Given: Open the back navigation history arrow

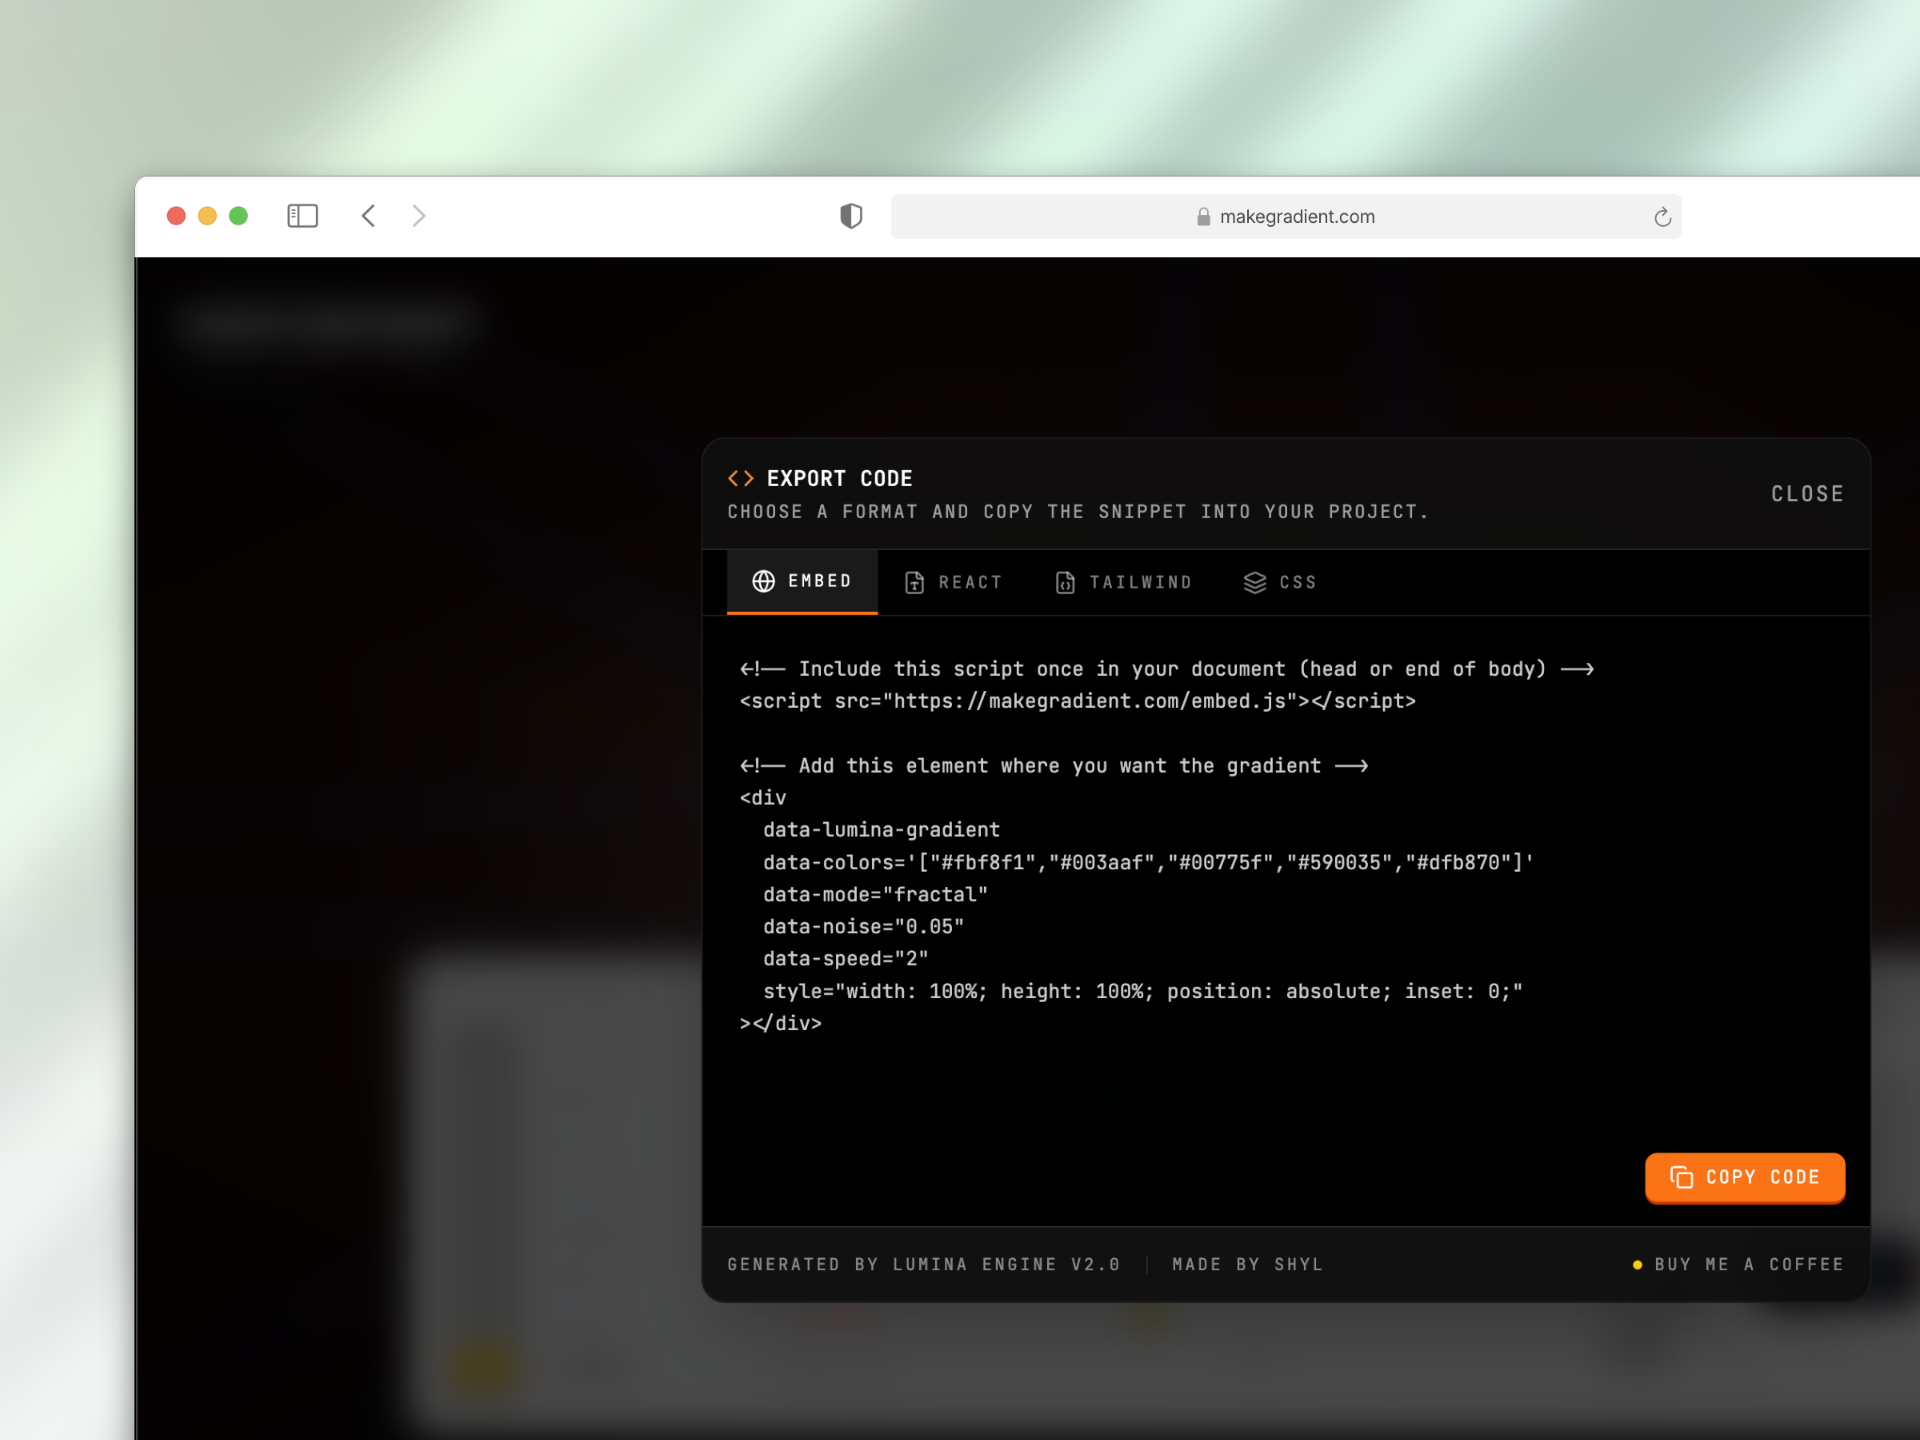Looking at the screenshot, I should click(367, 215).
